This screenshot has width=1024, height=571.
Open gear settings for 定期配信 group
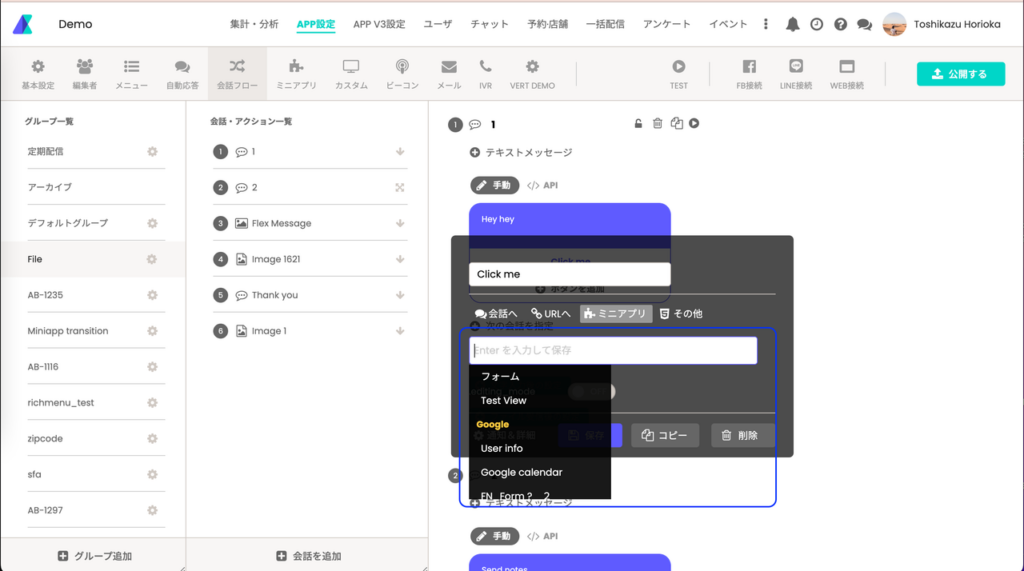(152, 152)
